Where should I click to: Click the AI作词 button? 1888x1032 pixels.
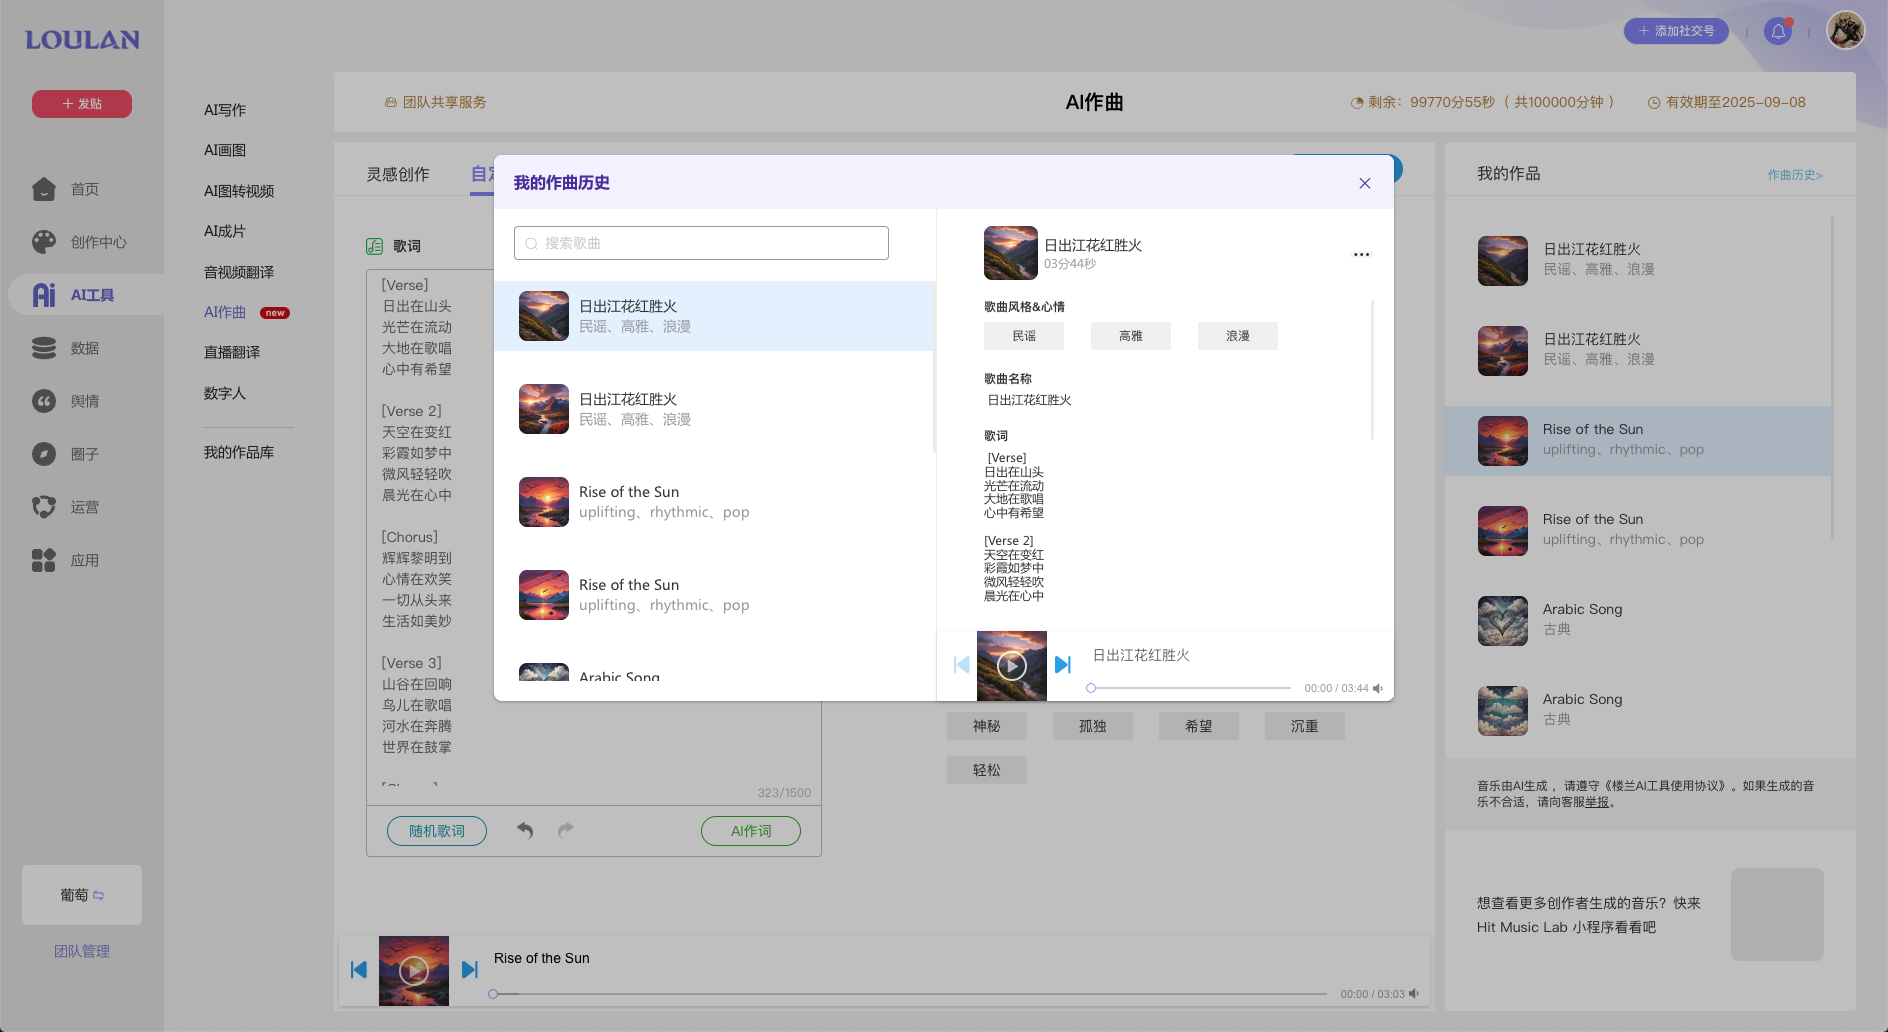point(750,830)
